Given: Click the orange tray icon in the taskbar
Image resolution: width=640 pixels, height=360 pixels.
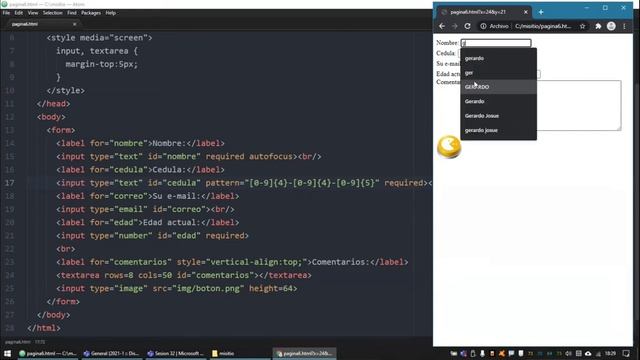Looking at the screenshot, I should [x=502, y=353].
